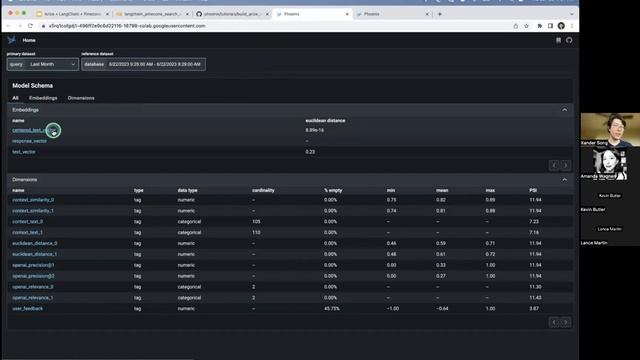Open the context_text_0 dimension

[27, 222]
